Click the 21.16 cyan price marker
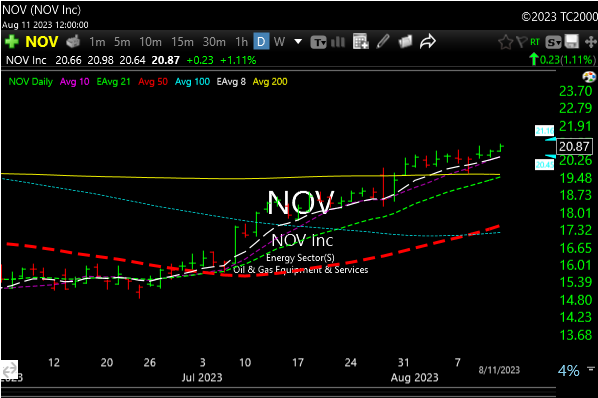 [545, 131]
